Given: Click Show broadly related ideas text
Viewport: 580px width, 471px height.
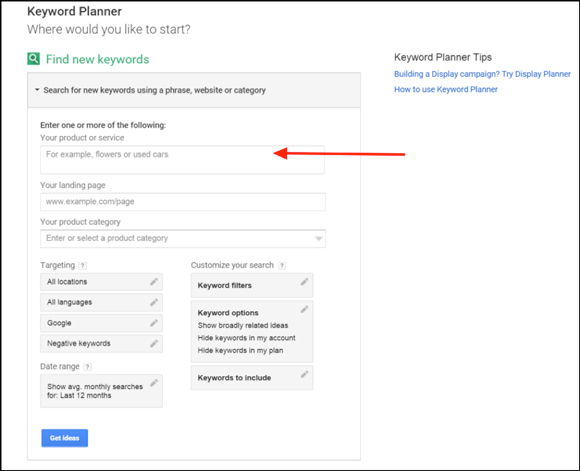Looking at the screenshot, I should point(243,326).
